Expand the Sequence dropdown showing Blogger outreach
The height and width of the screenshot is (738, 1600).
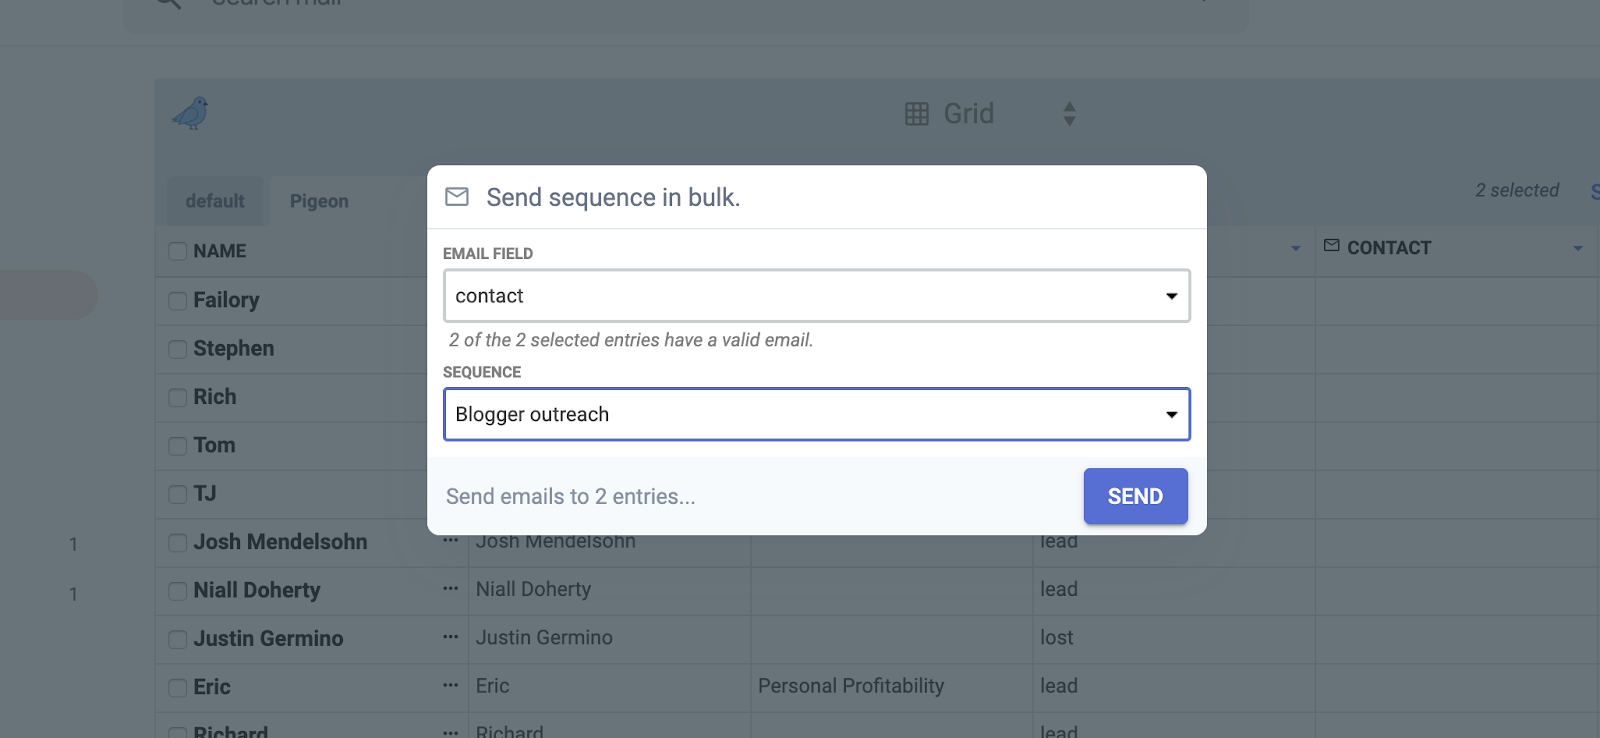816,414
